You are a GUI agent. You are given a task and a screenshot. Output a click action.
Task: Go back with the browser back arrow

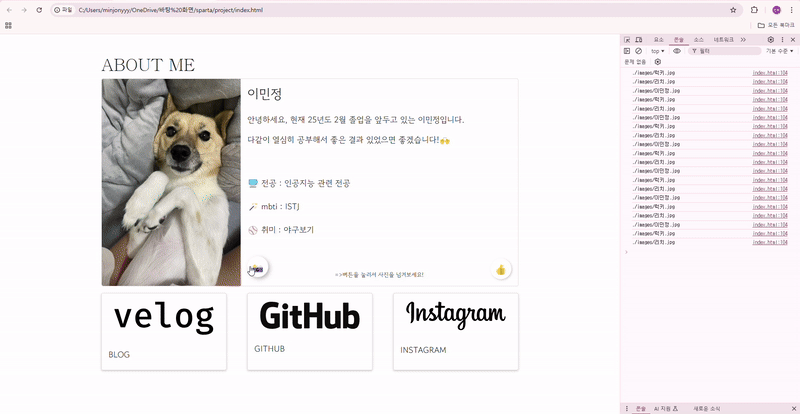(x=9, y=10)
